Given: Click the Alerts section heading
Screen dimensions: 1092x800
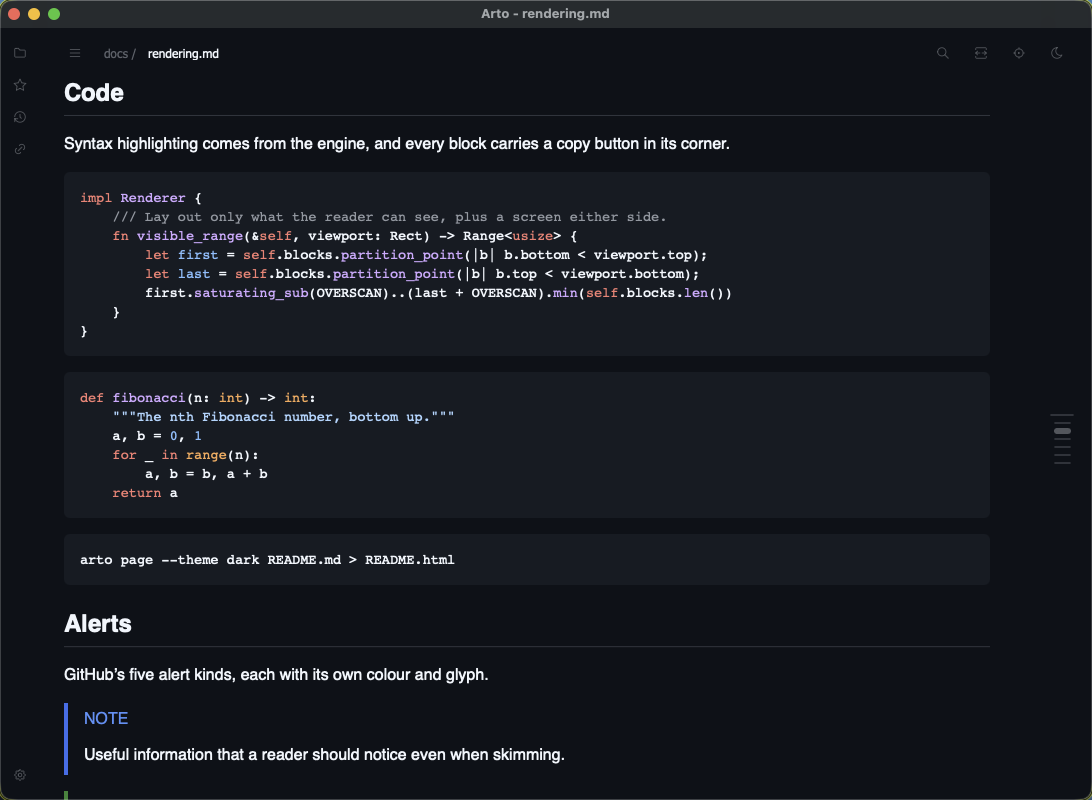Looking at the screenshot, I should 98,624.
